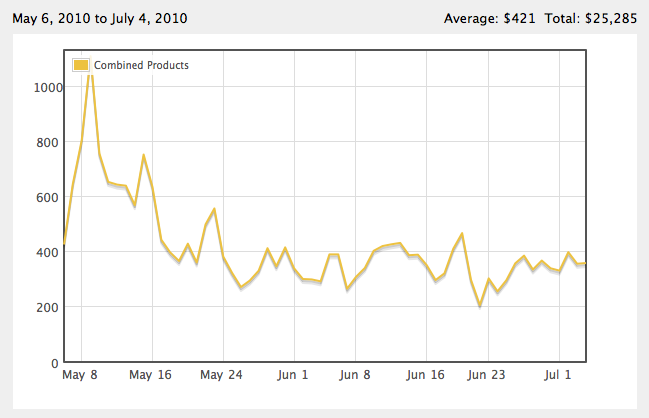The height and width of the screenshot is (418, 649).
Task: Click the 'Jun 1' x-axis label
Action: coord(293,375)
